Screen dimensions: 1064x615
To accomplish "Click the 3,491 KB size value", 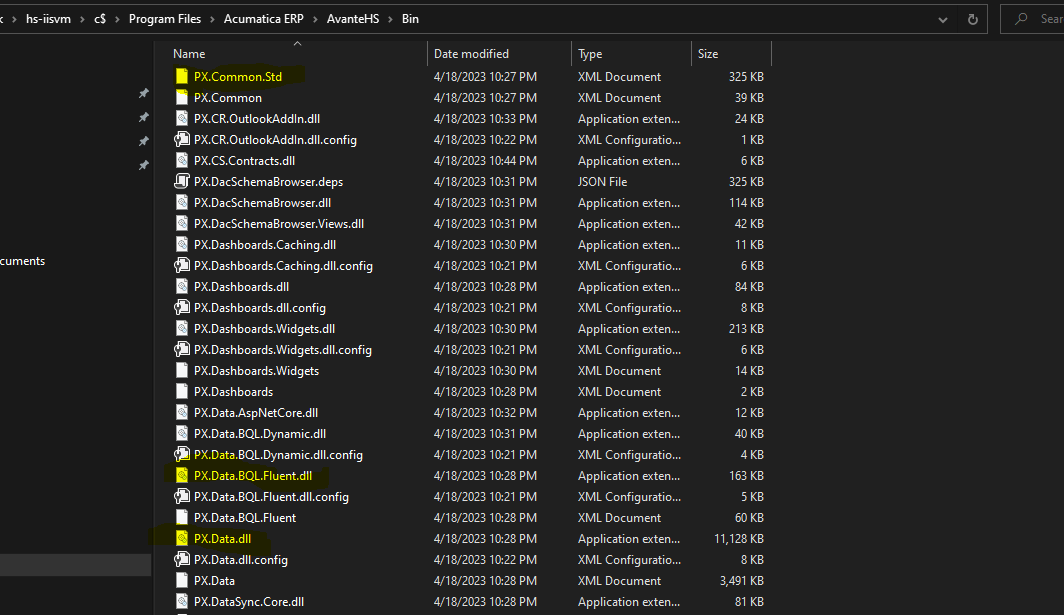I will [x=742, y=581].
